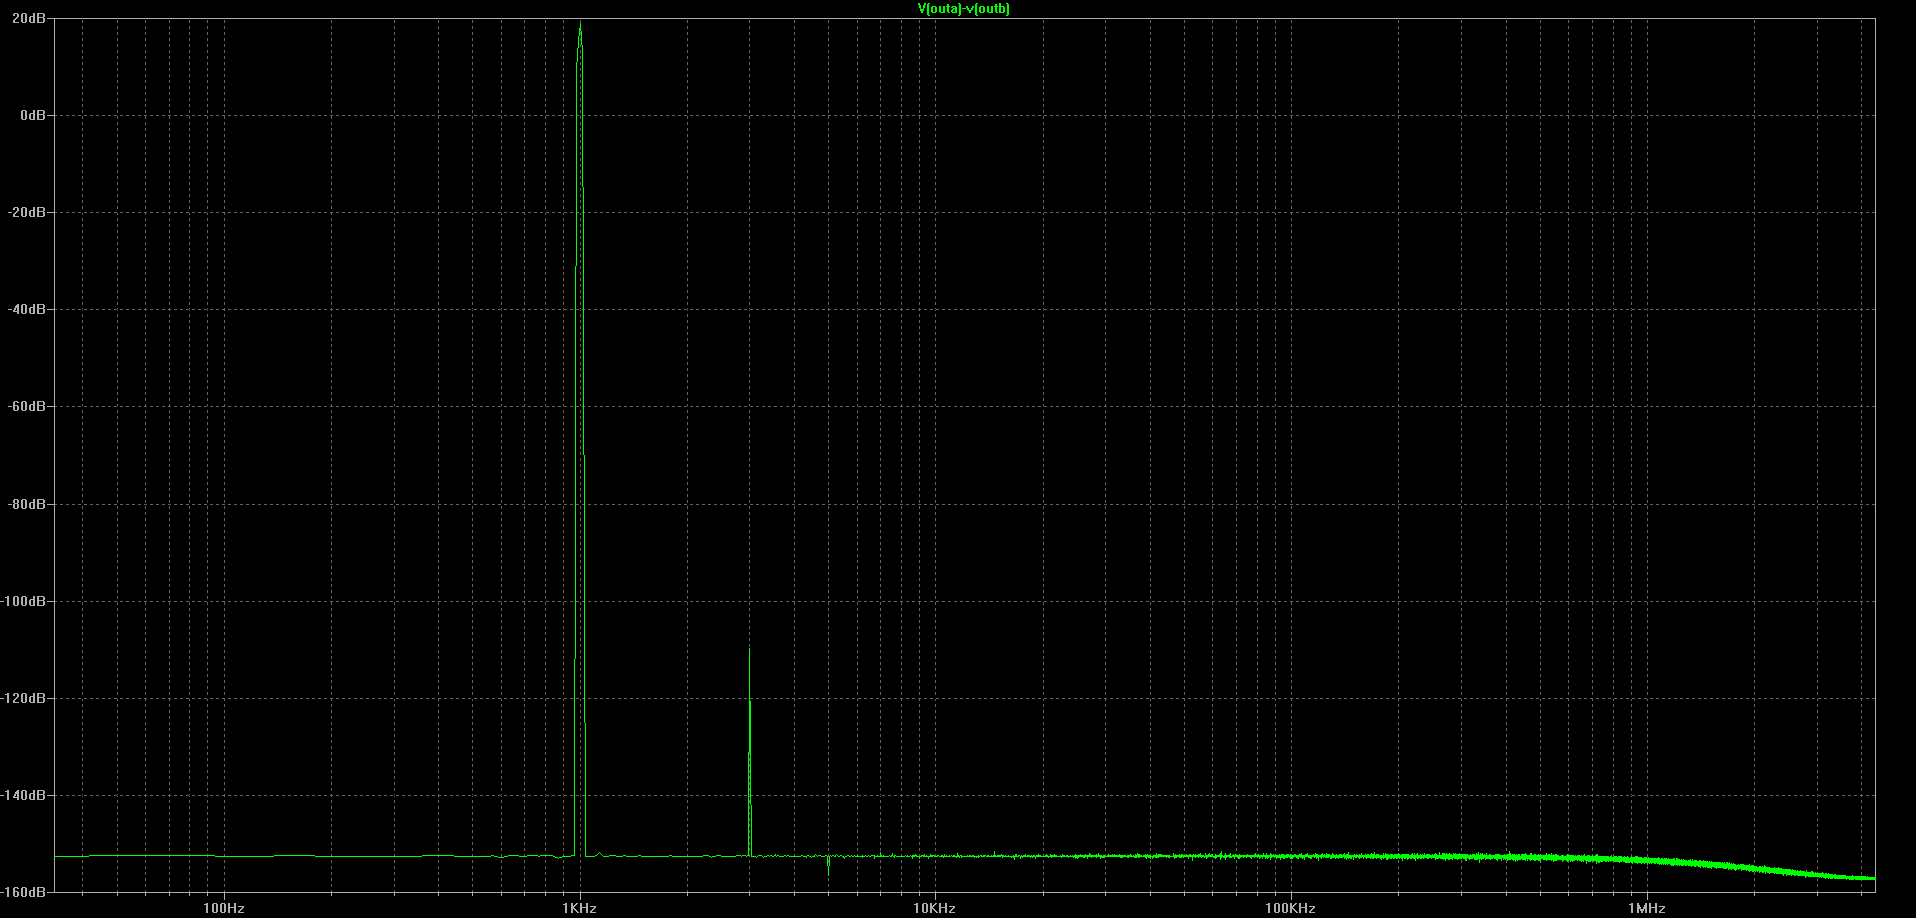This screenshot has width=1916, height=918.
Task: Click the -140dB axis label
Action: (x=24, y=796)
